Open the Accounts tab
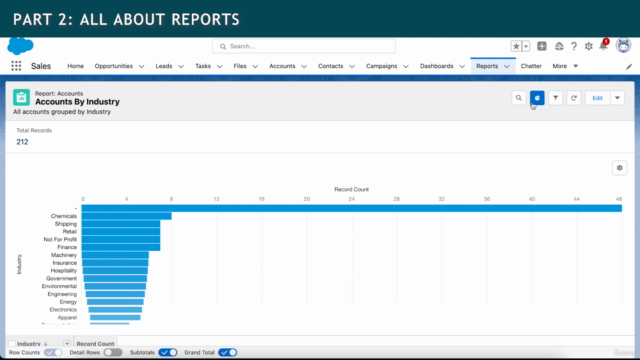640x360 pixels. (282, 66)
